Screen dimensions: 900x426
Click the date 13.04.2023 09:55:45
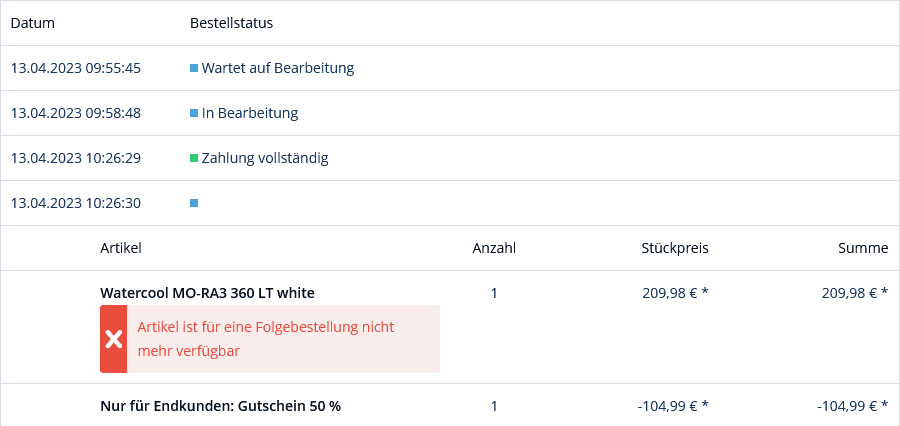[x=75, y=68]
